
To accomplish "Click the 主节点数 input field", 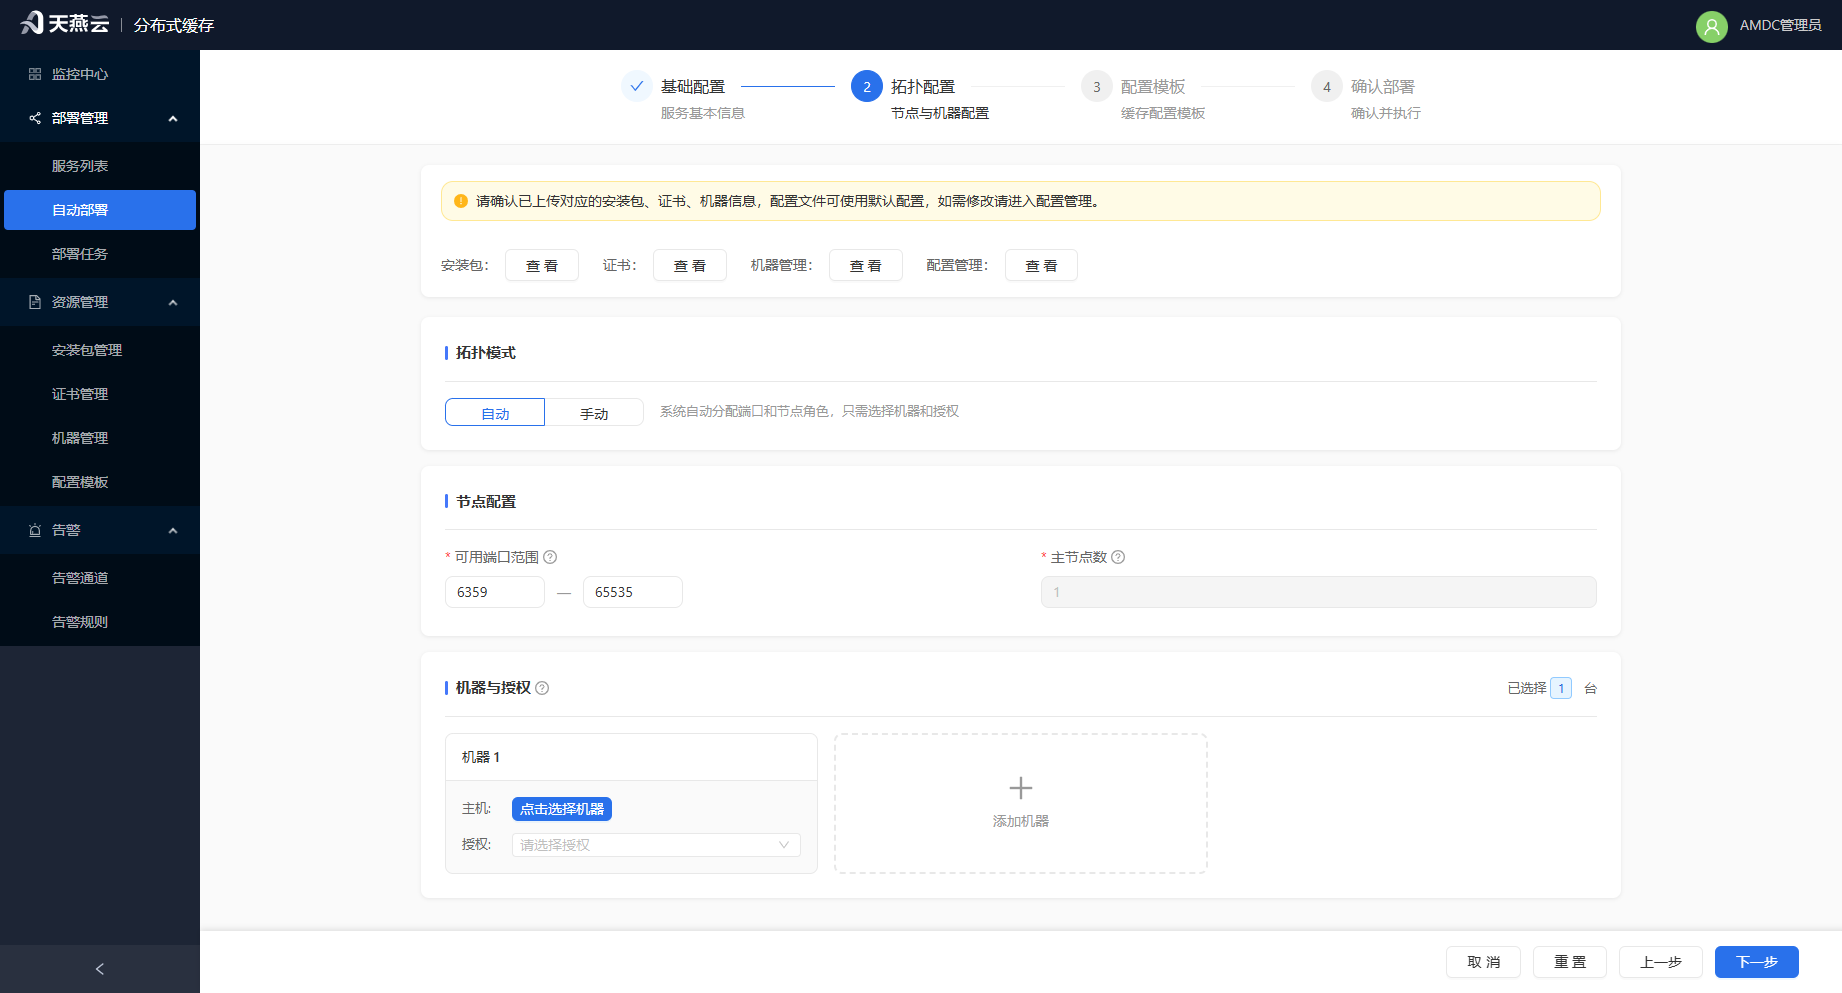I will click(x=1319, y=592).
